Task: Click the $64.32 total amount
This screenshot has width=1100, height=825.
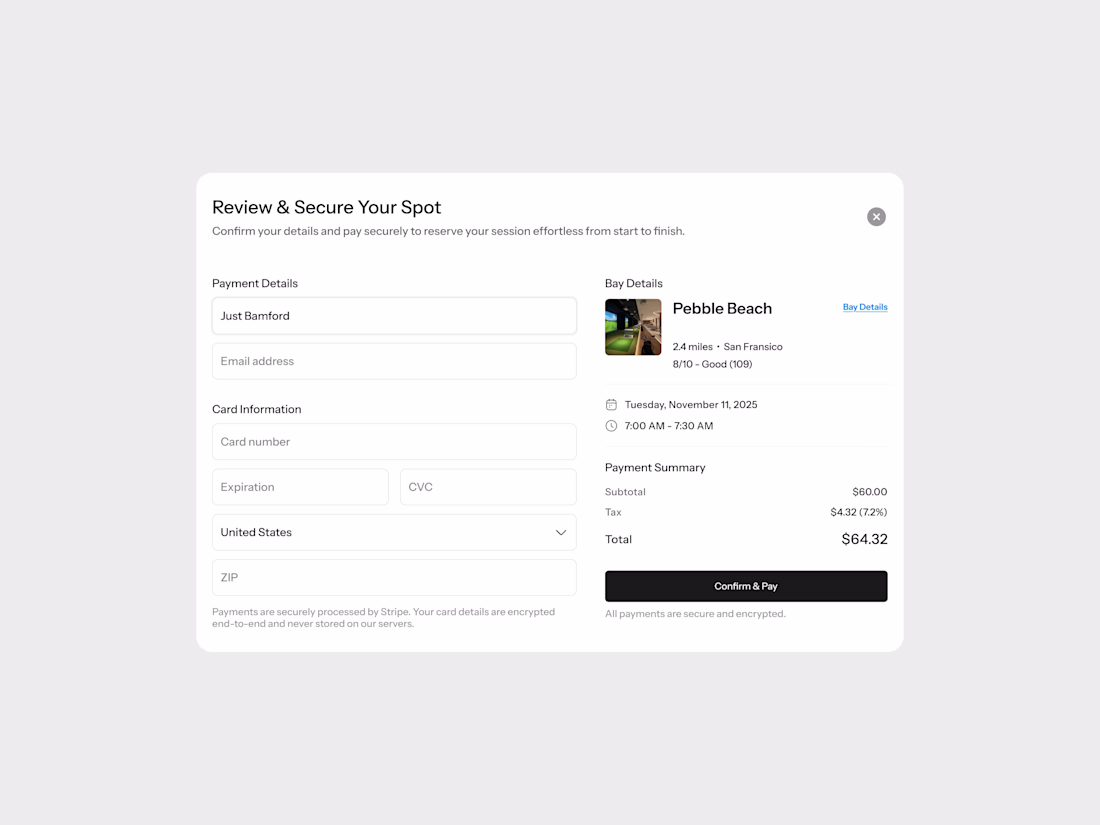Action: pos(864,539)
